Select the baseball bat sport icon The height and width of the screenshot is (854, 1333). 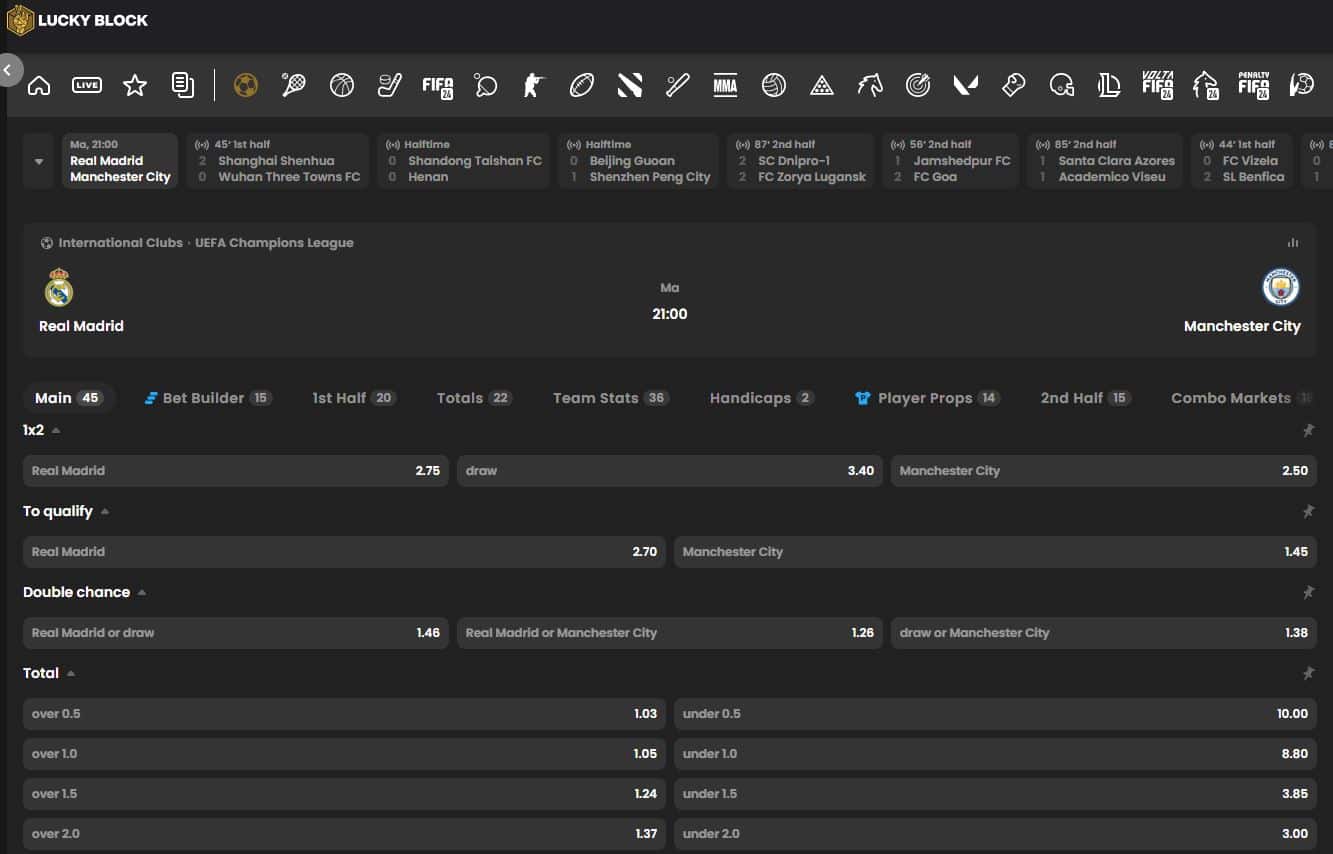678,86
